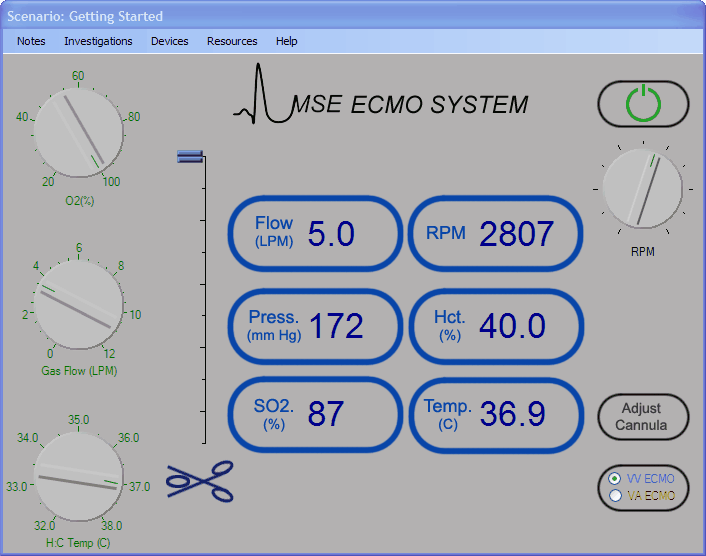The height and width of the screenshot is (556, 706).
Task: Click the green power button icon
Action: point(643,104)
